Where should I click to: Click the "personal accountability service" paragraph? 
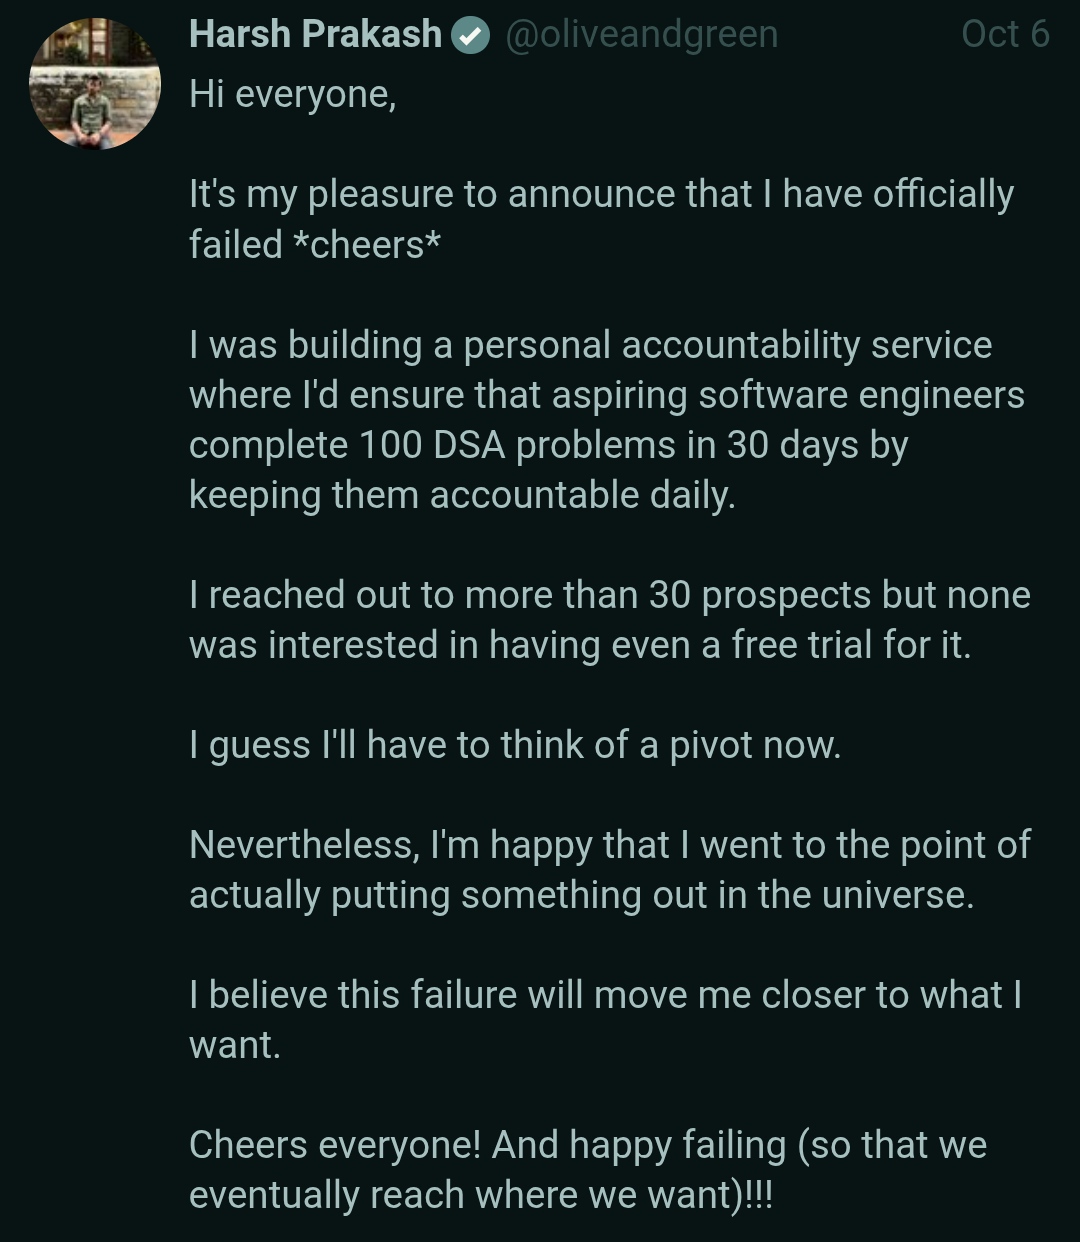pyautogui.click(x=590, y=345)
